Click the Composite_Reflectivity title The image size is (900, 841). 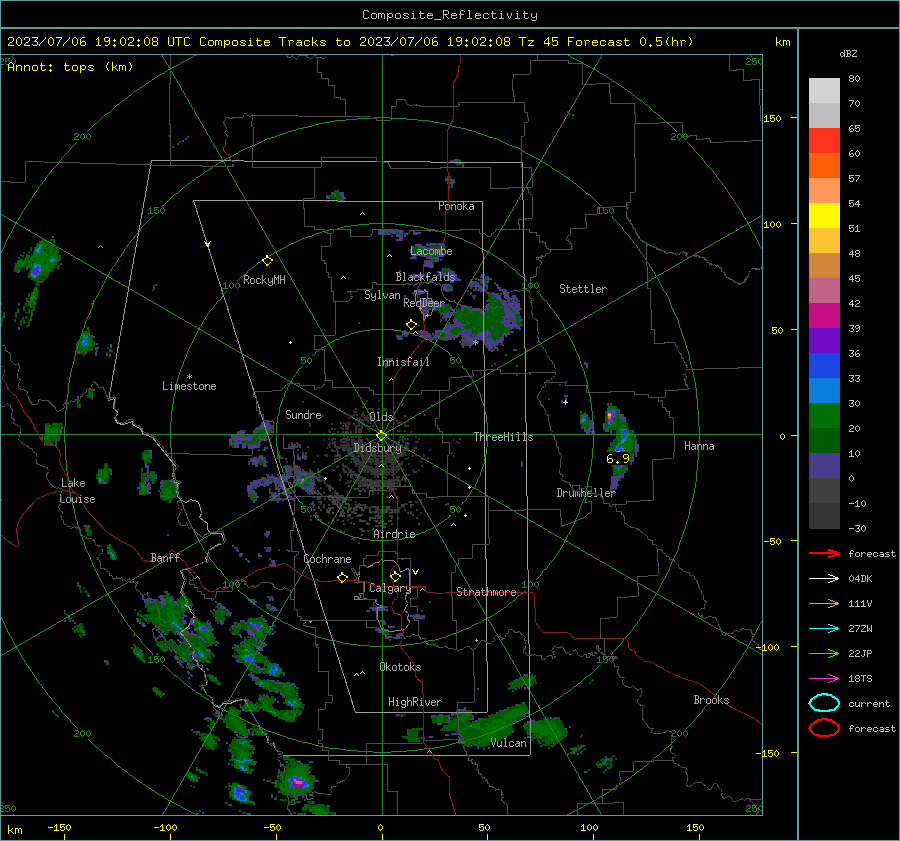449,15
